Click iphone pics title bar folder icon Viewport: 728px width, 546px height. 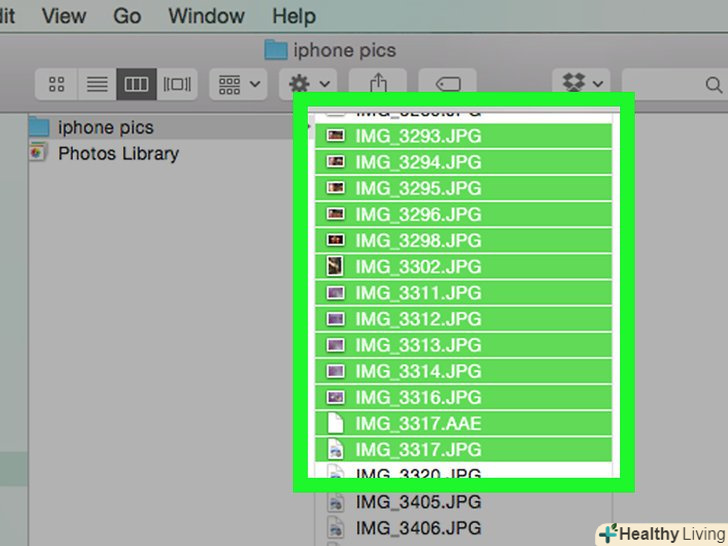(x=276, y=50)
